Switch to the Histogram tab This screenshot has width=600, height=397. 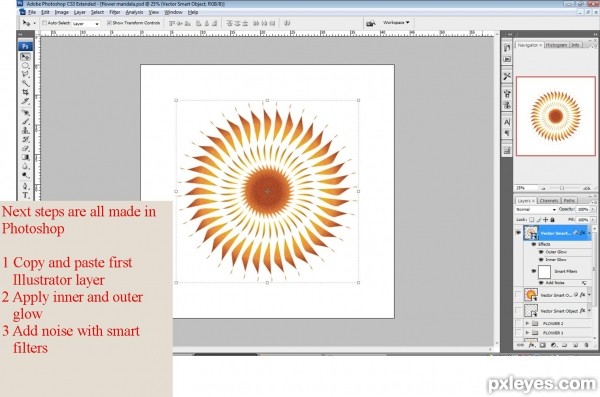coord(556,45)
